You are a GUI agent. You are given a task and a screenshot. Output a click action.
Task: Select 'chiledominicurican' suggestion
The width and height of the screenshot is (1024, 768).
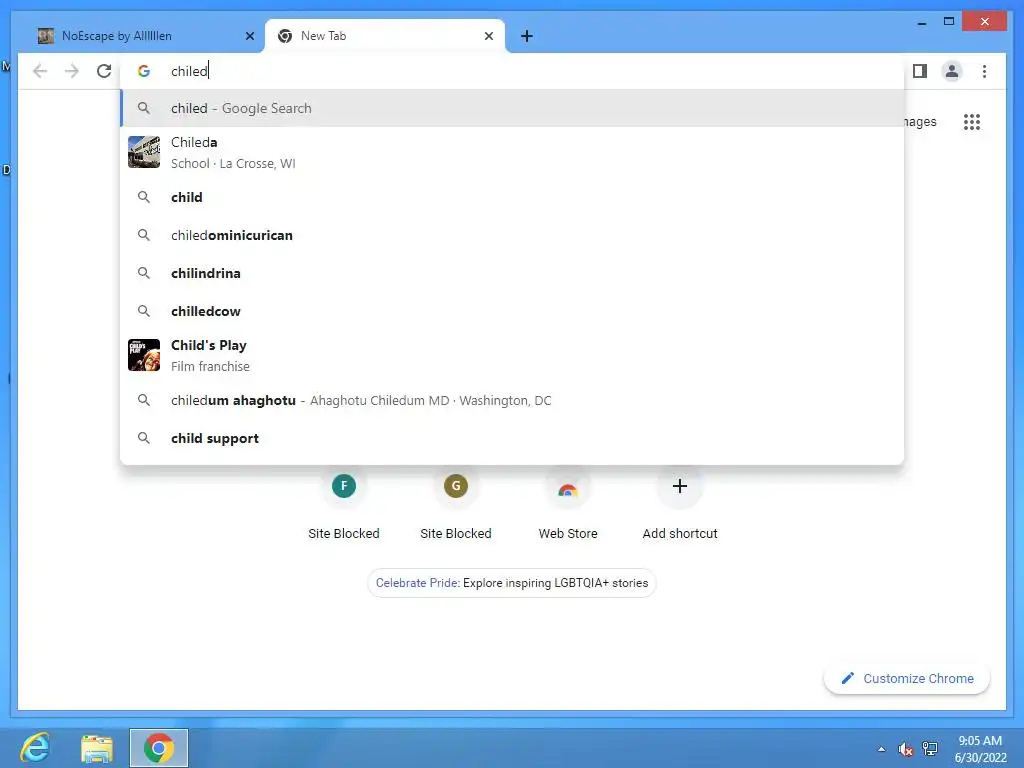pos(512,235)
